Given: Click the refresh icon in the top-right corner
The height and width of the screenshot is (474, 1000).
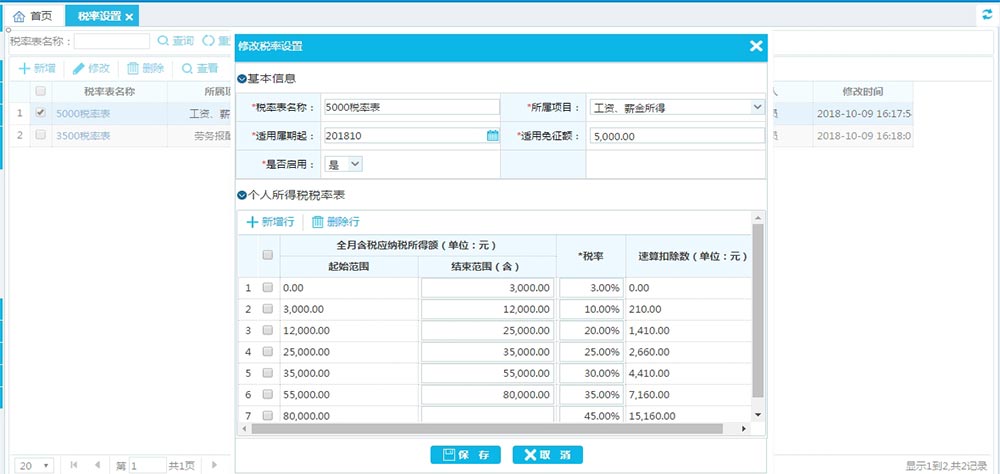Looking at the screenshot, I should click(988, 14).
